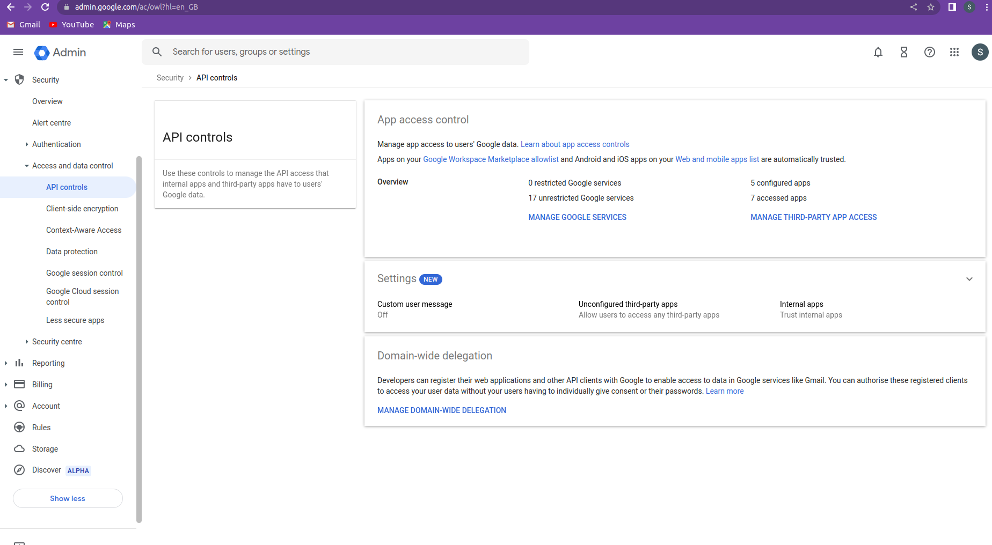This screenshot has width=992, height=545.
Task: Open Google Cloud session control
Action: pos(82,297)
